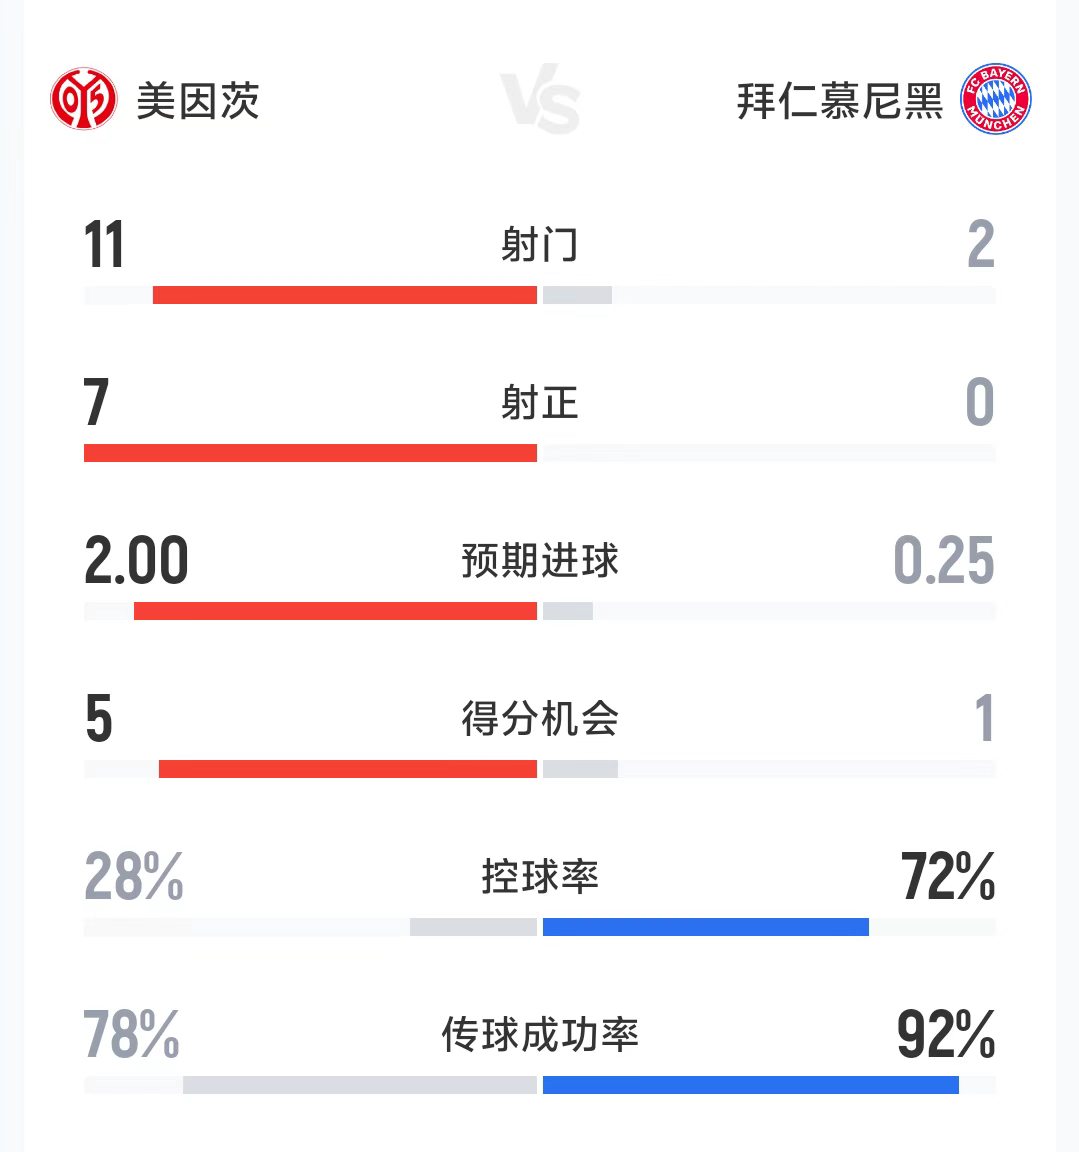Click the red 射正 bar for Mainz
The height and width of the screenshot is (1152, 1079).
310,453
